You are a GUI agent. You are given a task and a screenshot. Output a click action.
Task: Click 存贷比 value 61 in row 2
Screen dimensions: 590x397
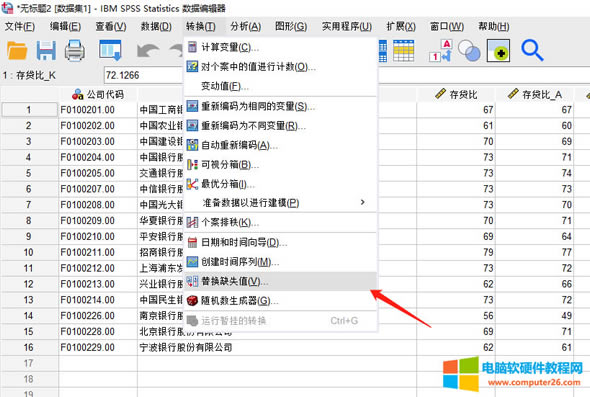456,126
